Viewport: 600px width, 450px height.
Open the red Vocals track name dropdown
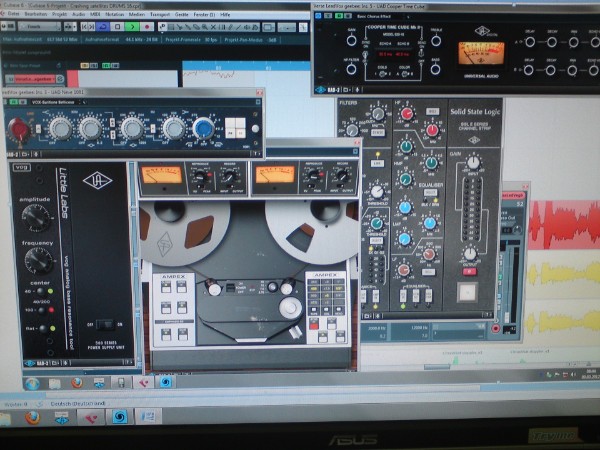(34, 79)
